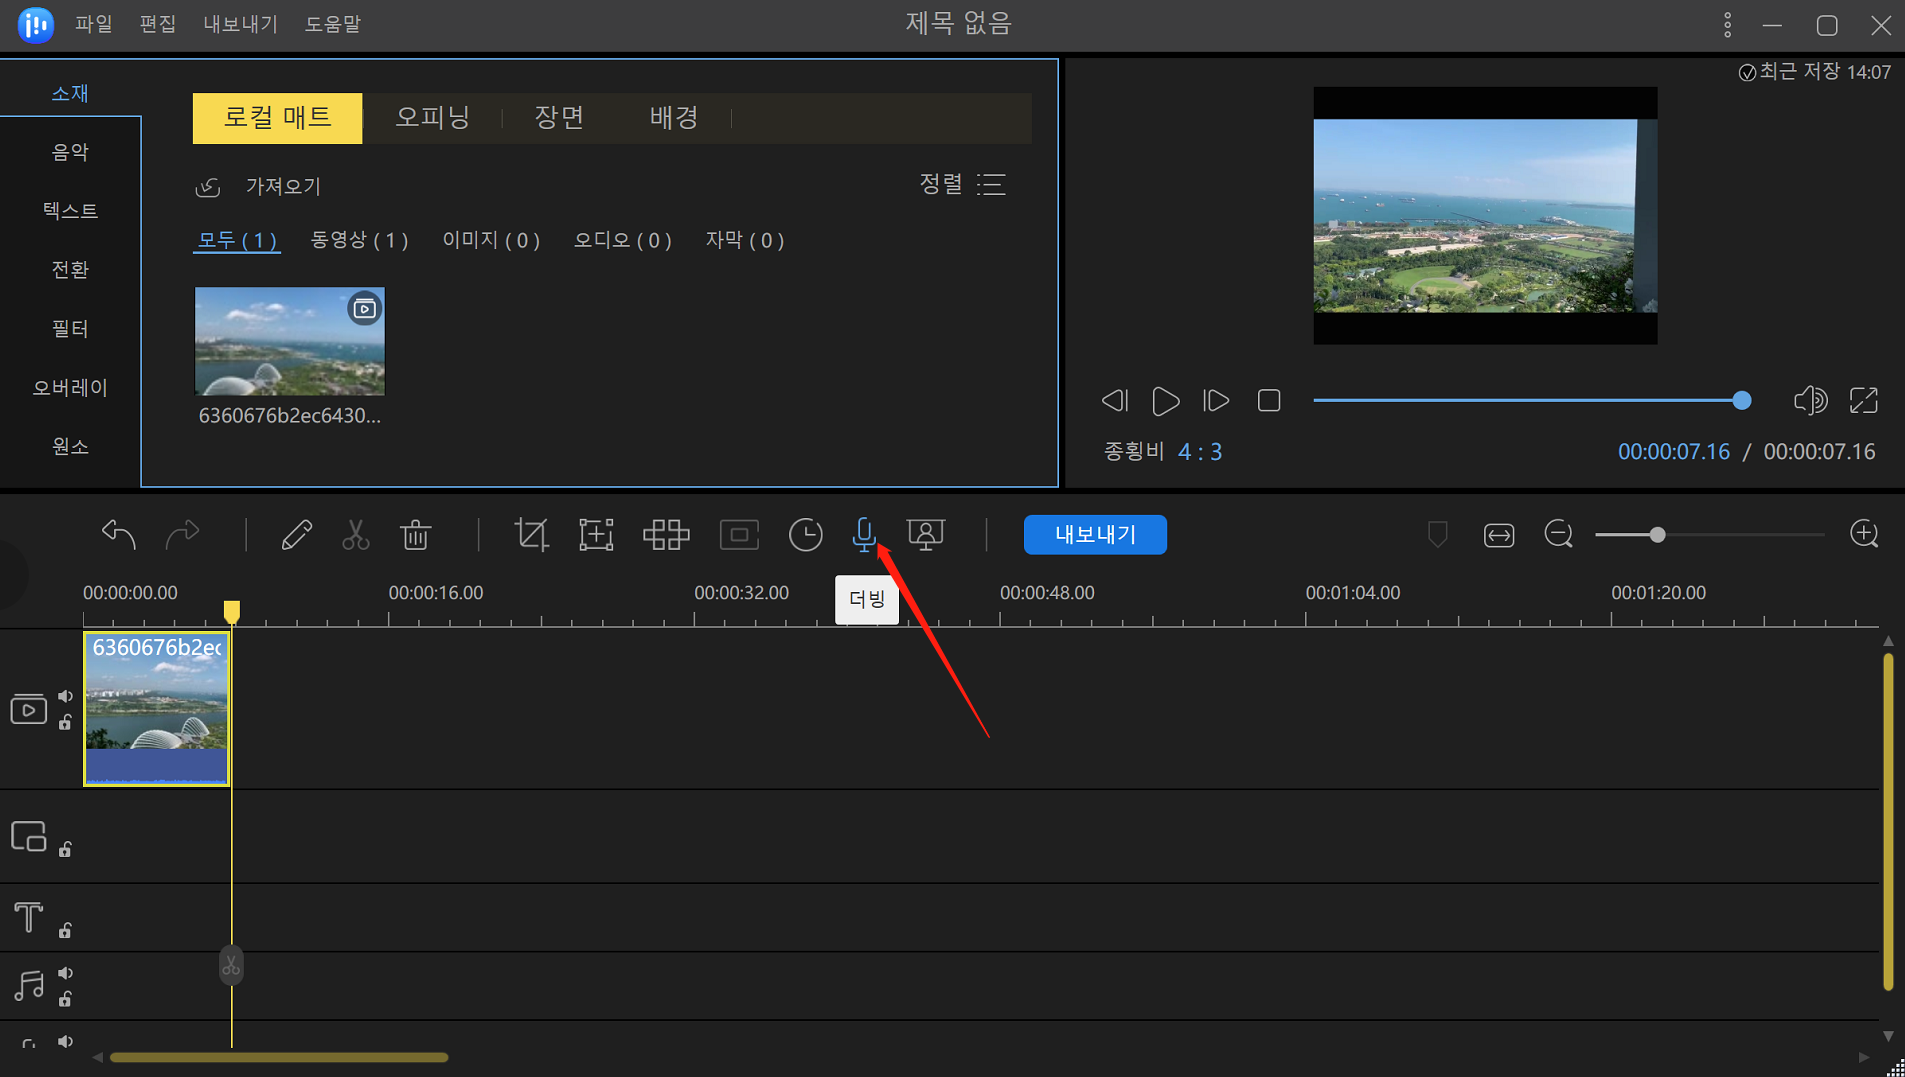This screenshot has width=1905, height=1077.
Task: Click the delete trash icon in the toolbar
Action: (x=414, y=535)
